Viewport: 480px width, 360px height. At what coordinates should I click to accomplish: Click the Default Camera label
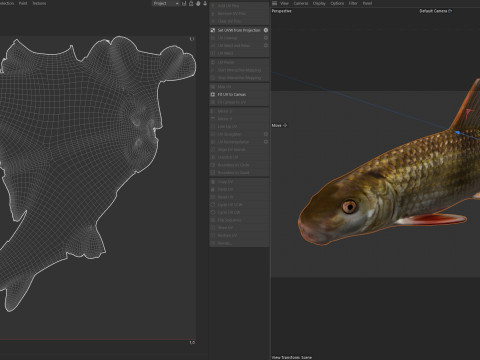[433, 11]
